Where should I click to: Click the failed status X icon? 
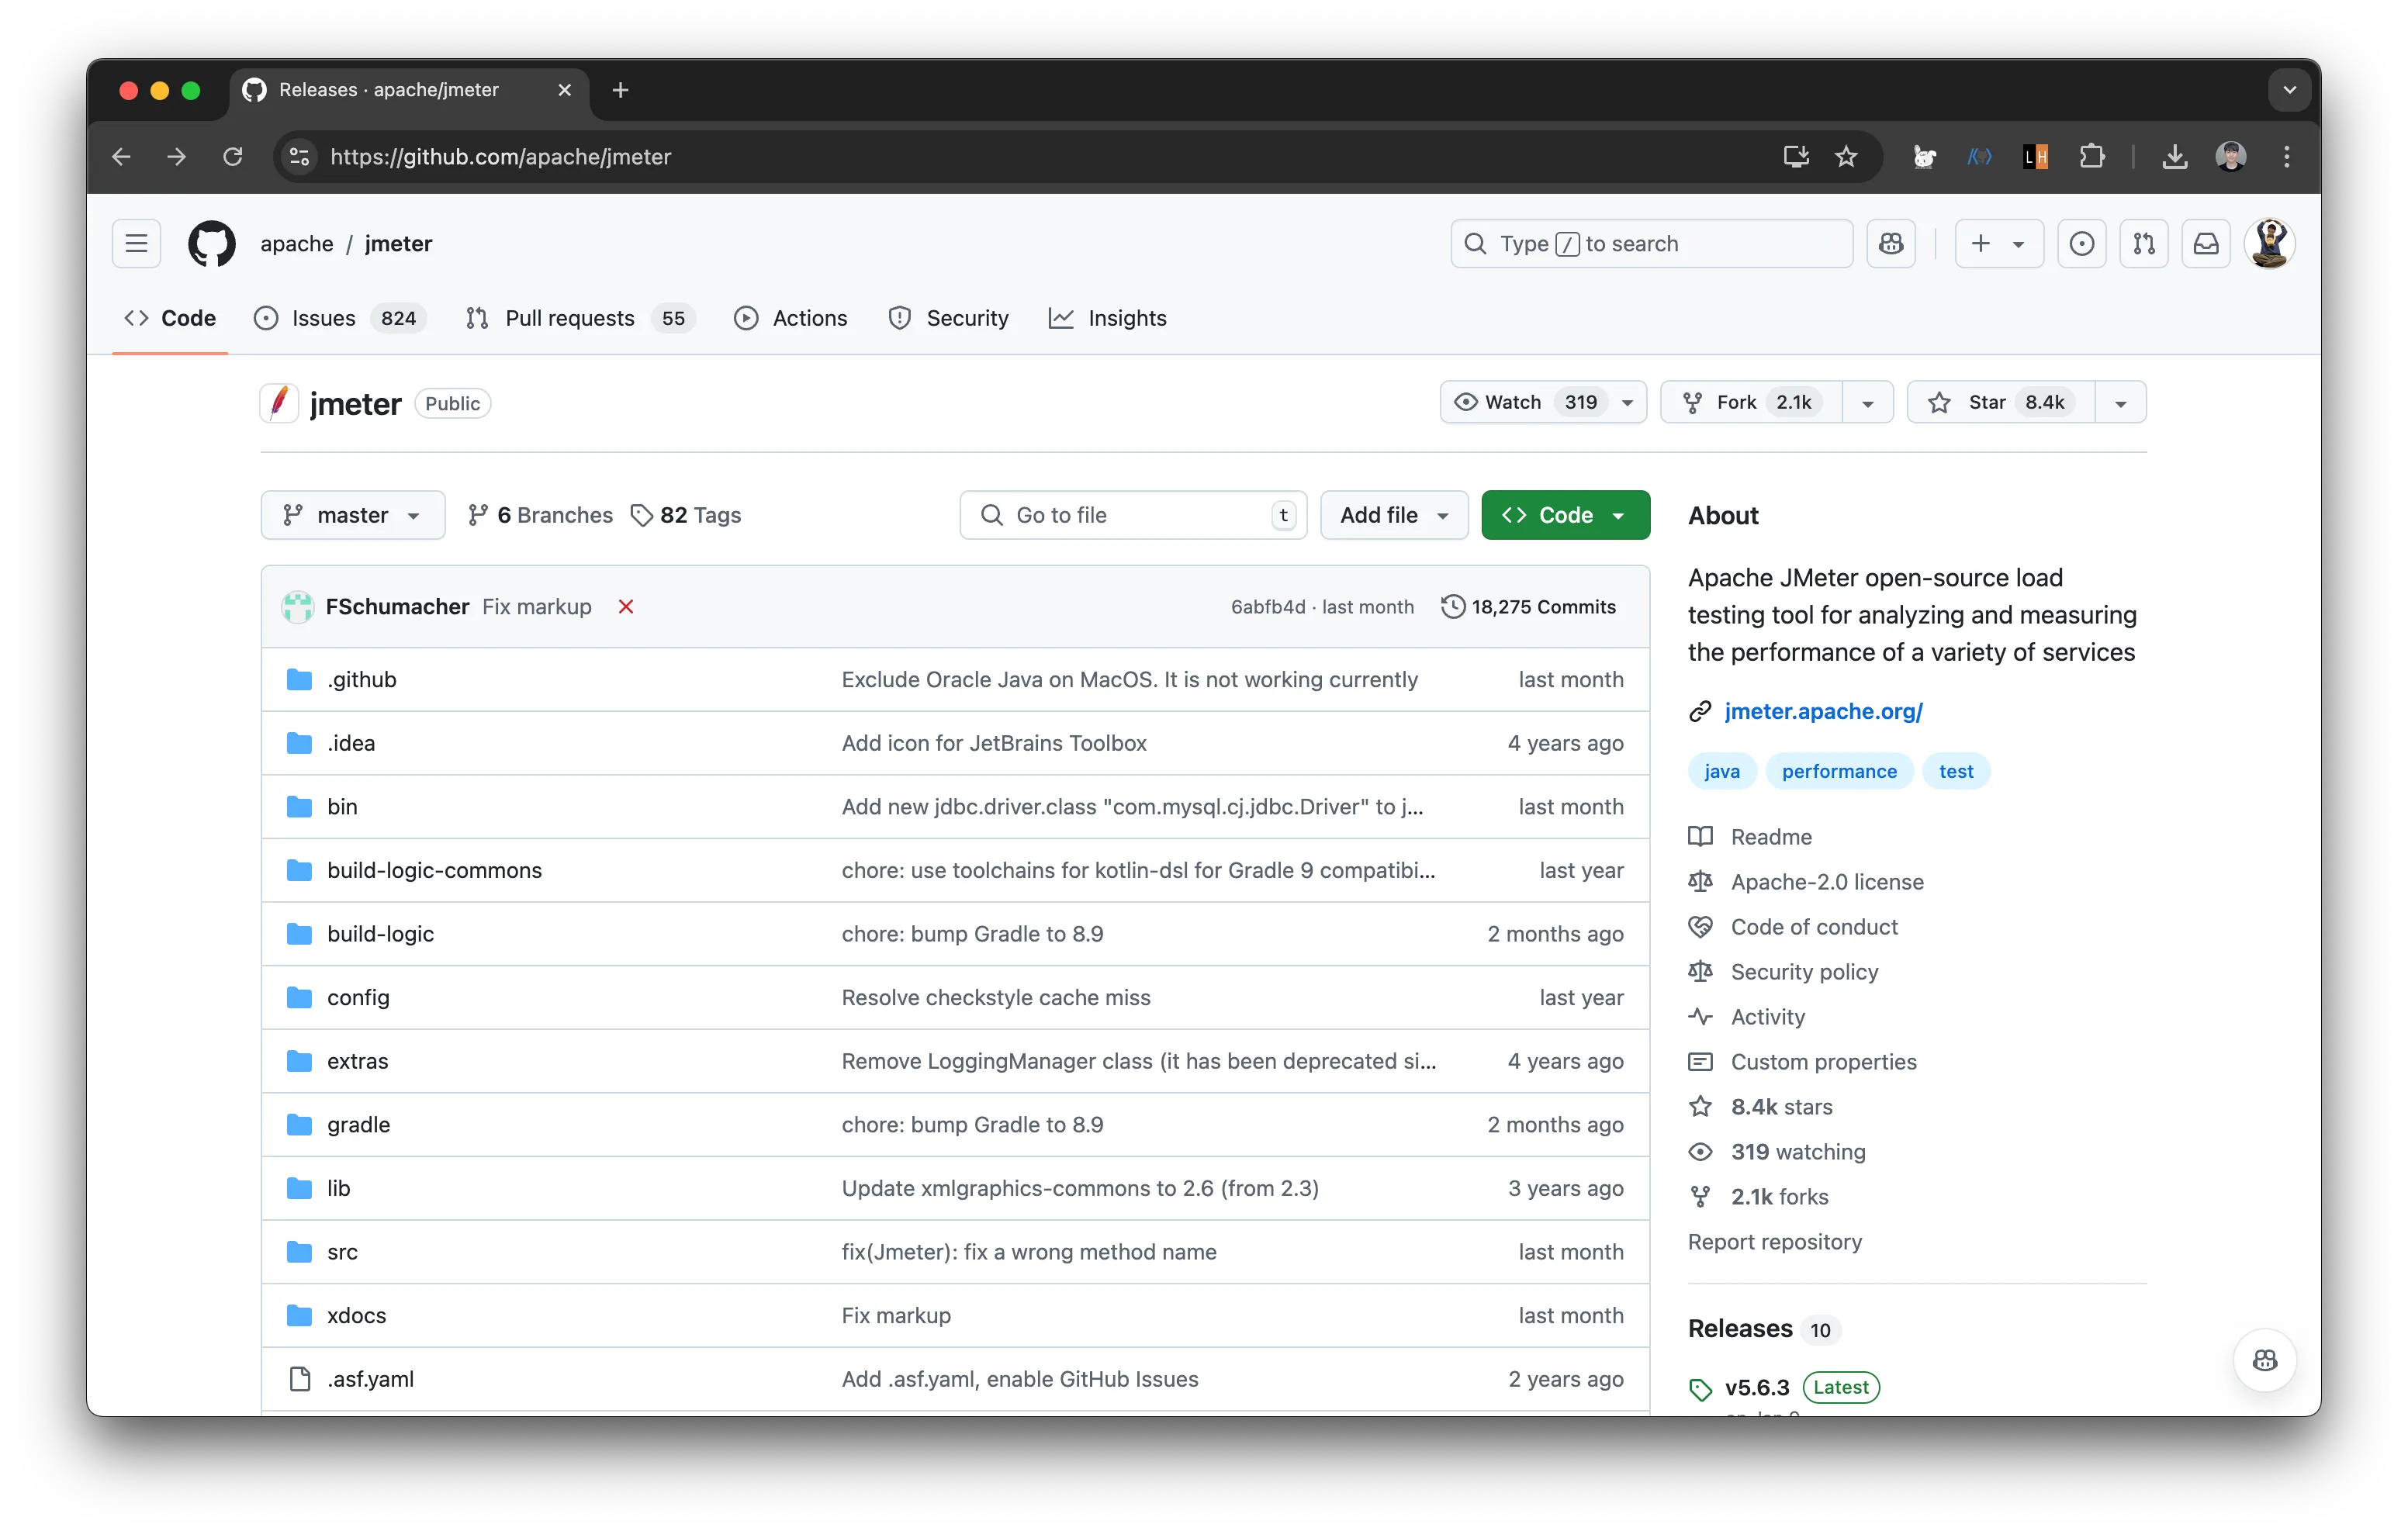point(626,607)
